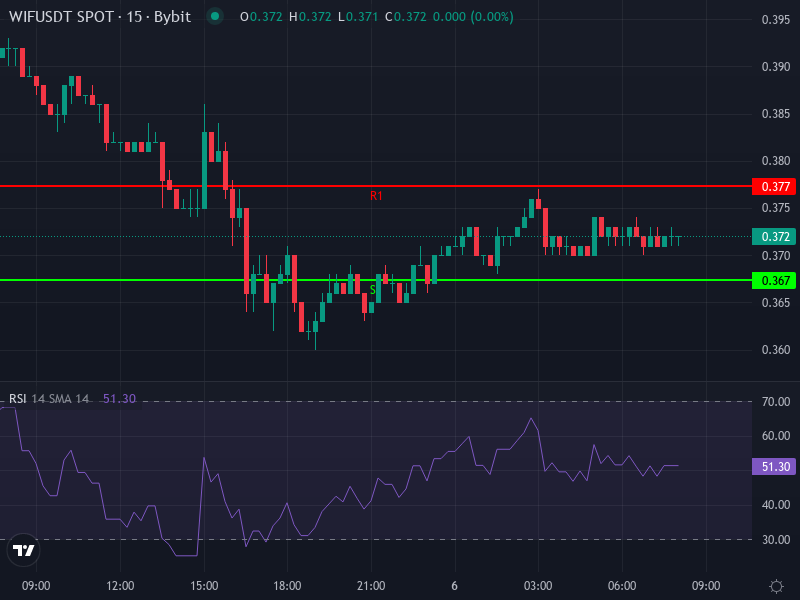Select the WIFUSDT SPOT symbol title
This screenshot has height=600, width=800.
pos(60,17)
